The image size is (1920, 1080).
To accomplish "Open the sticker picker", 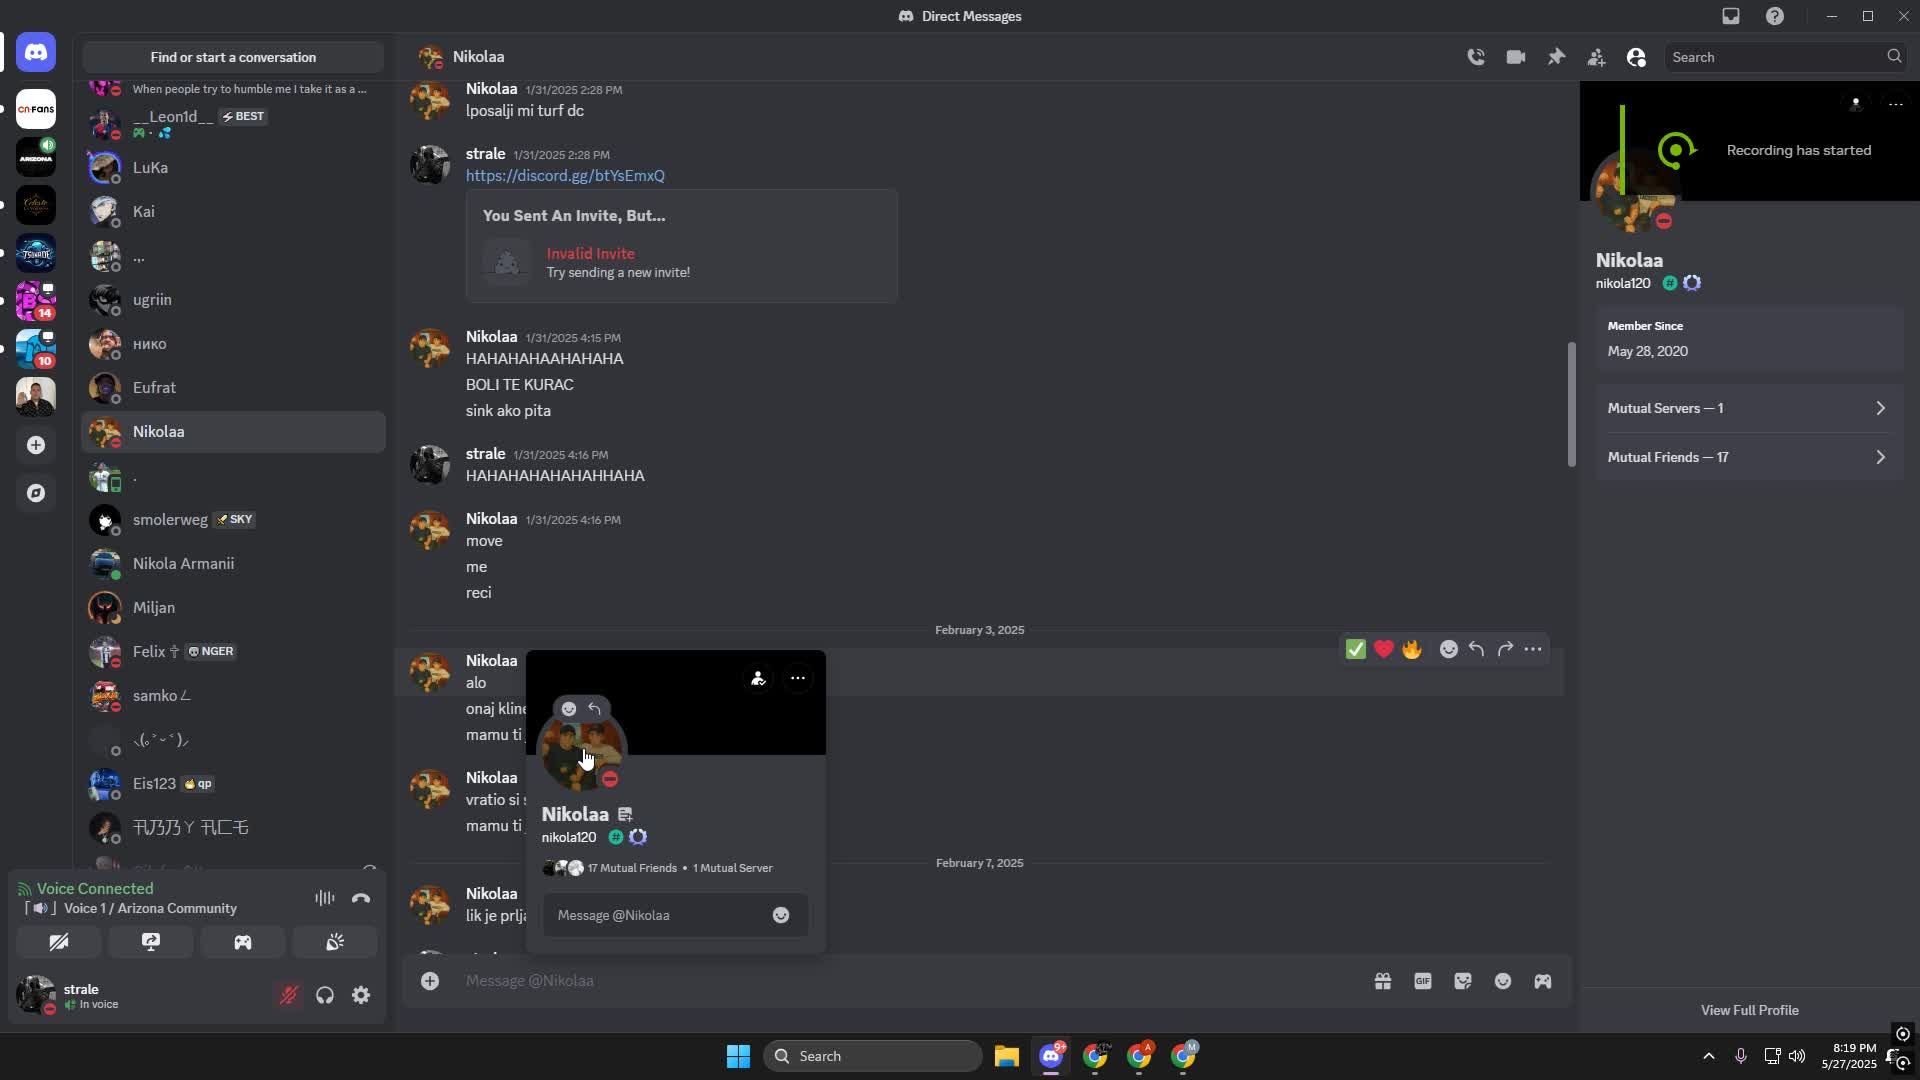I will pyautogui.click(x=1463, y=981).
